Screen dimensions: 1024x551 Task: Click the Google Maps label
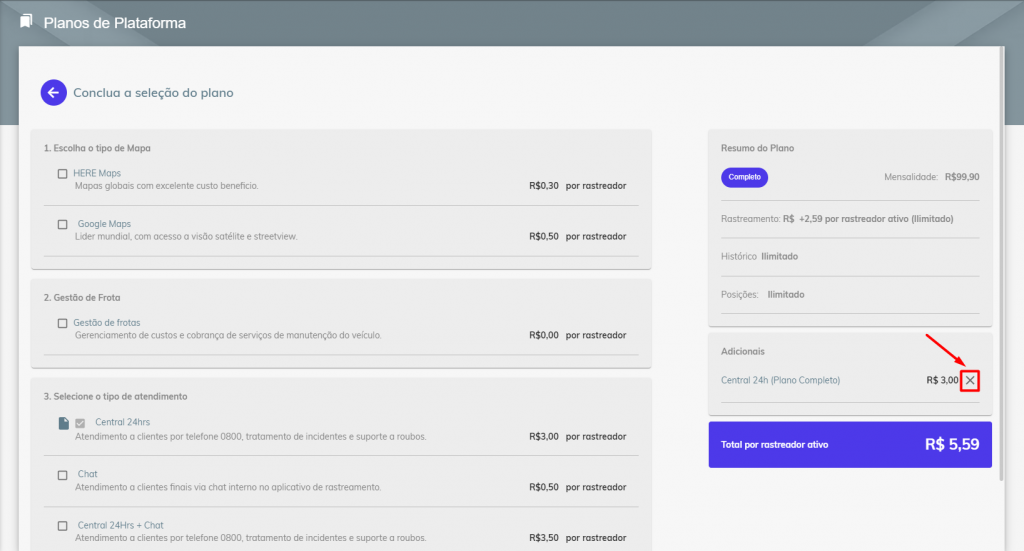pos(104,224)
